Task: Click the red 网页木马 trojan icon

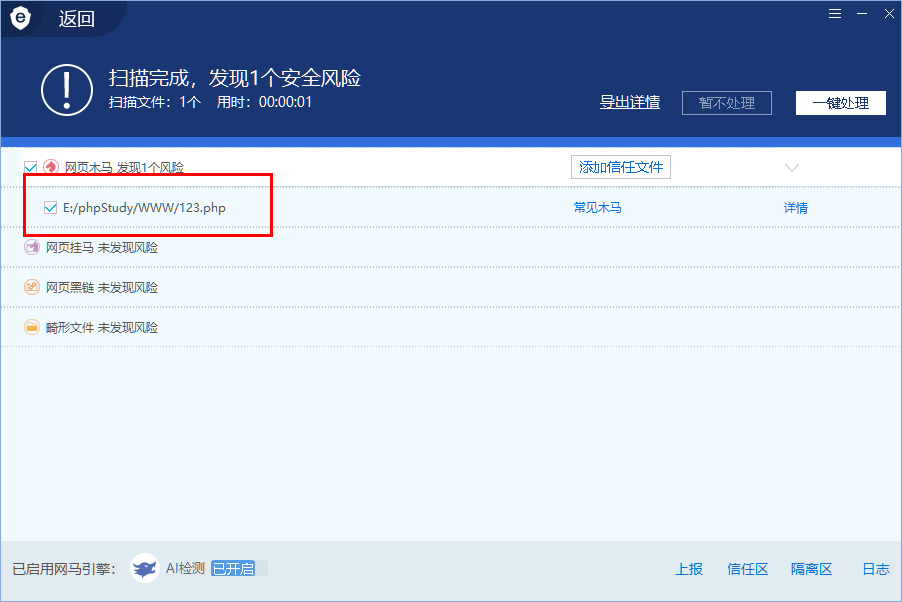Action: point(51,167)
